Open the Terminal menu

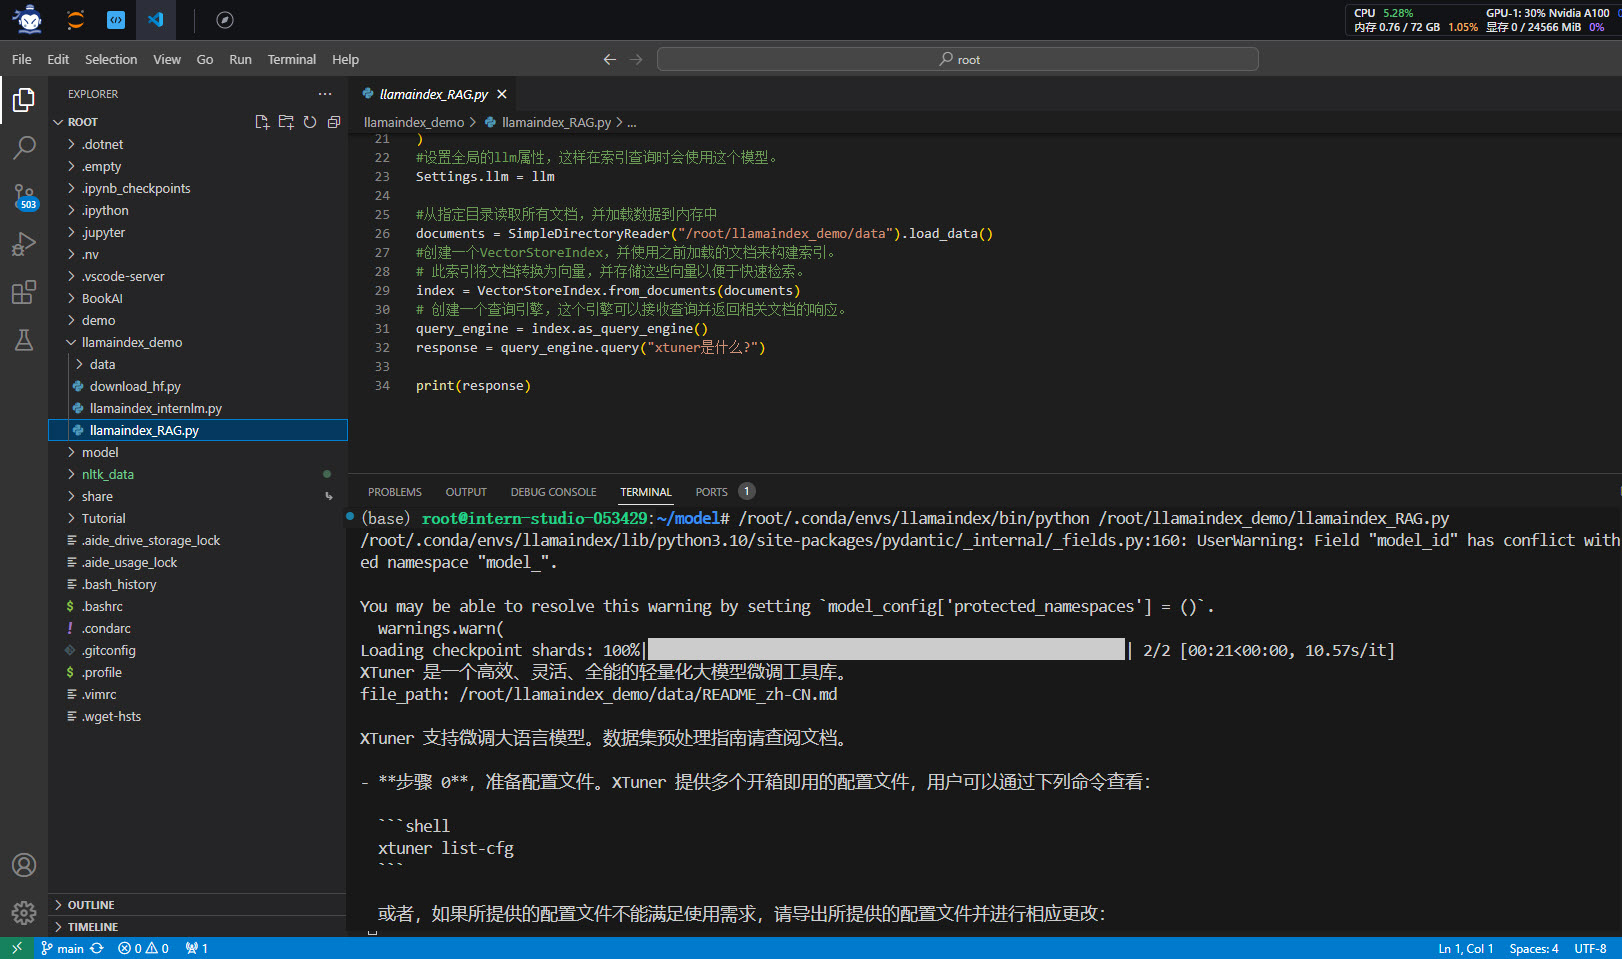point(292,60)
